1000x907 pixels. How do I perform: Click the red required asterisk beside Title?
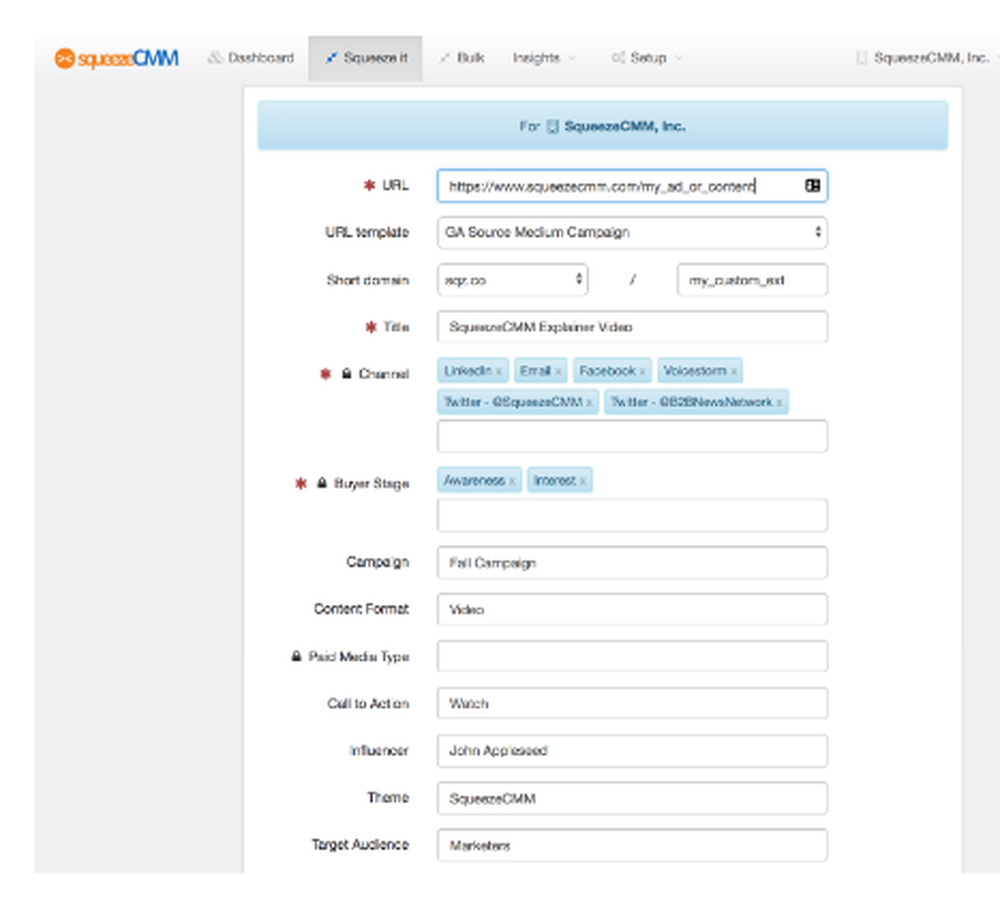click(371, 327)
